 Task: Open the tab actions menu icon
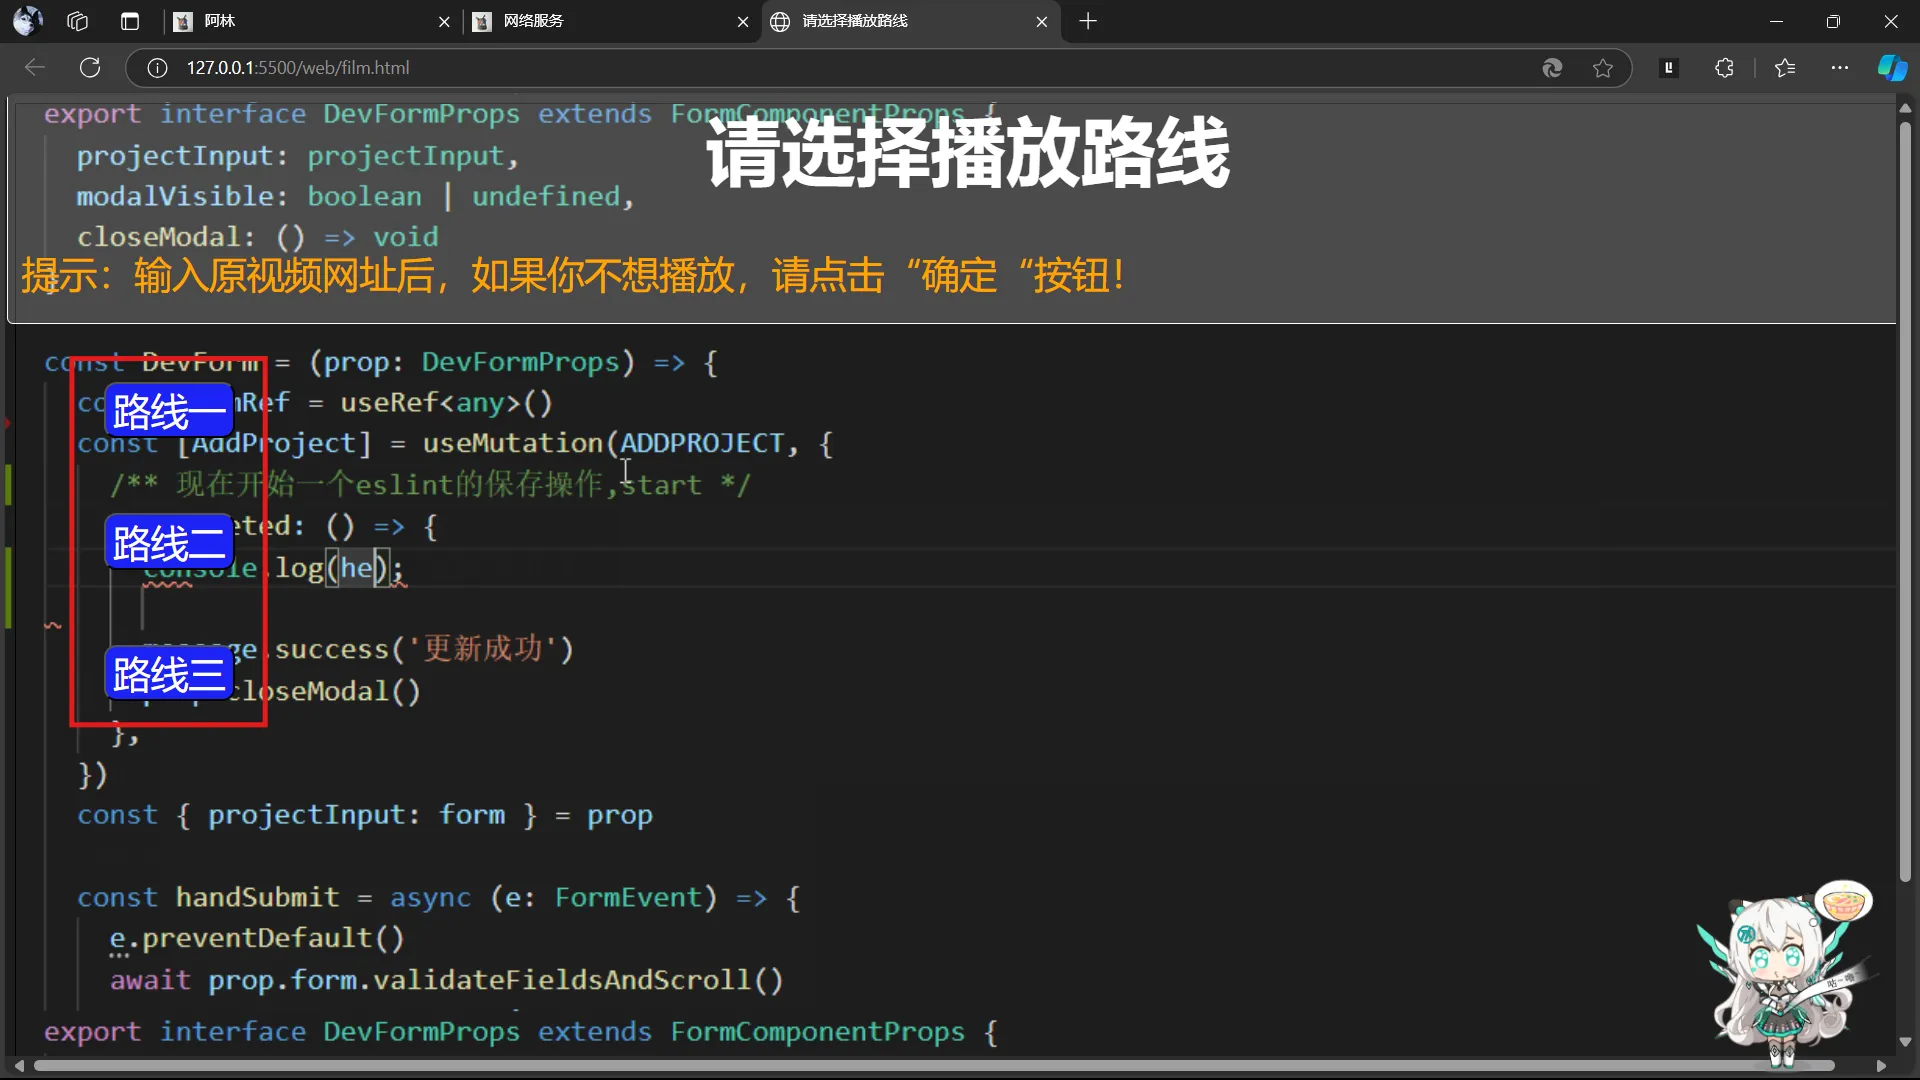(130, 21)
